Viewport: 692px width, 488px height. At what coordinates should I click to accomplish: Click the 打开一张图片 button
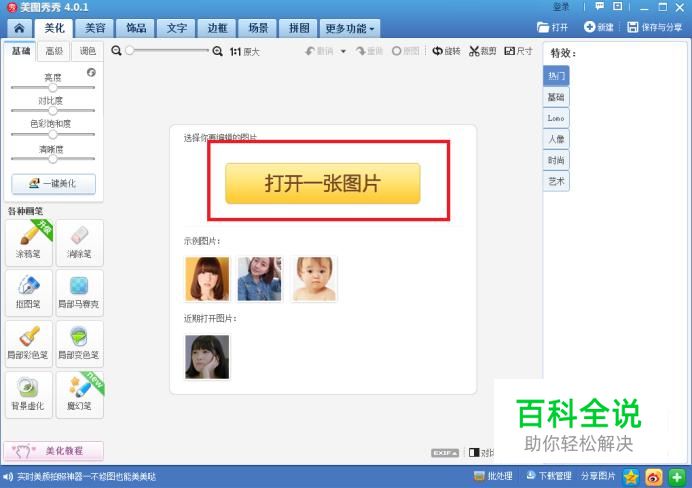pyautogui.click(x=323, y=184)
